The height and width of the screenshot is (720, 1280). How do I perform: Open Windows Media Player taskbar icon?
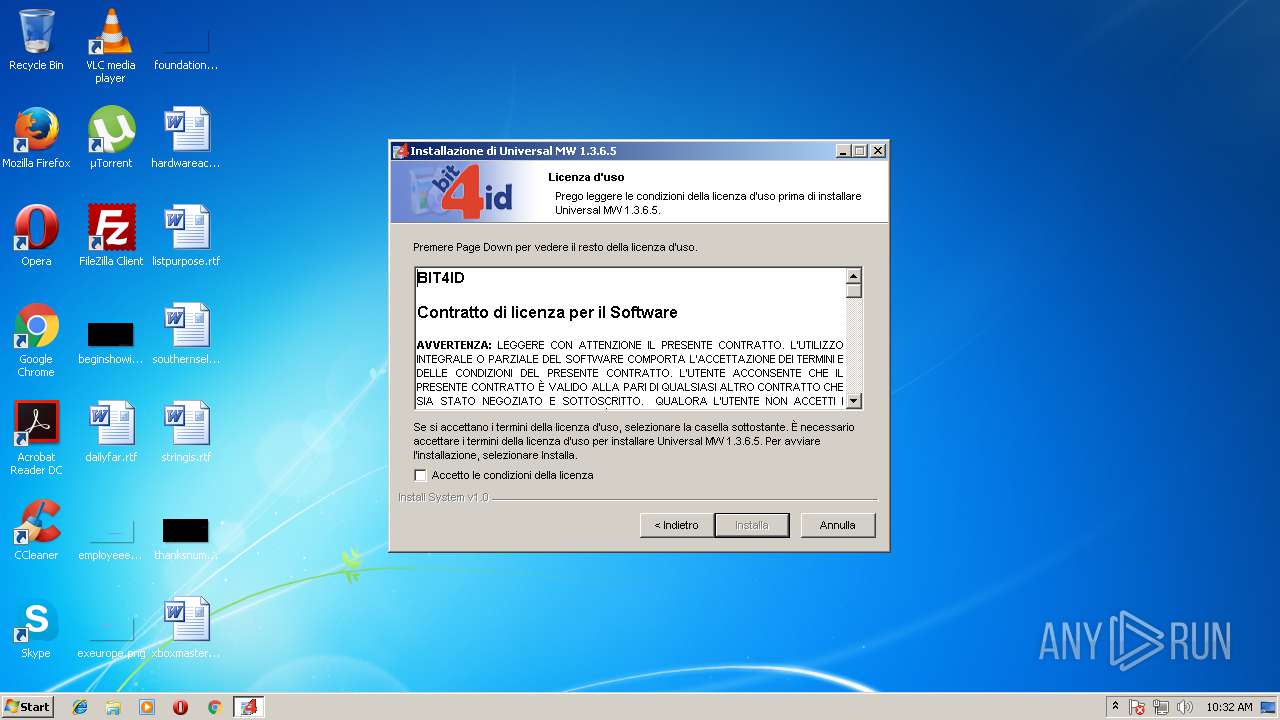(x=147, y=707)
